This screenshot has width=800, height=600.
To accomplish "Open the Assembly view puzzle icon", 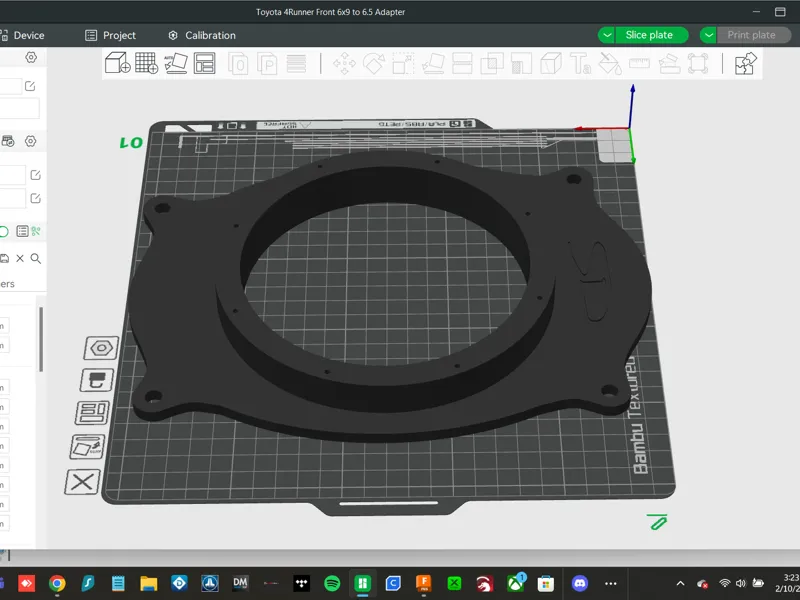I will pos(745,63).
